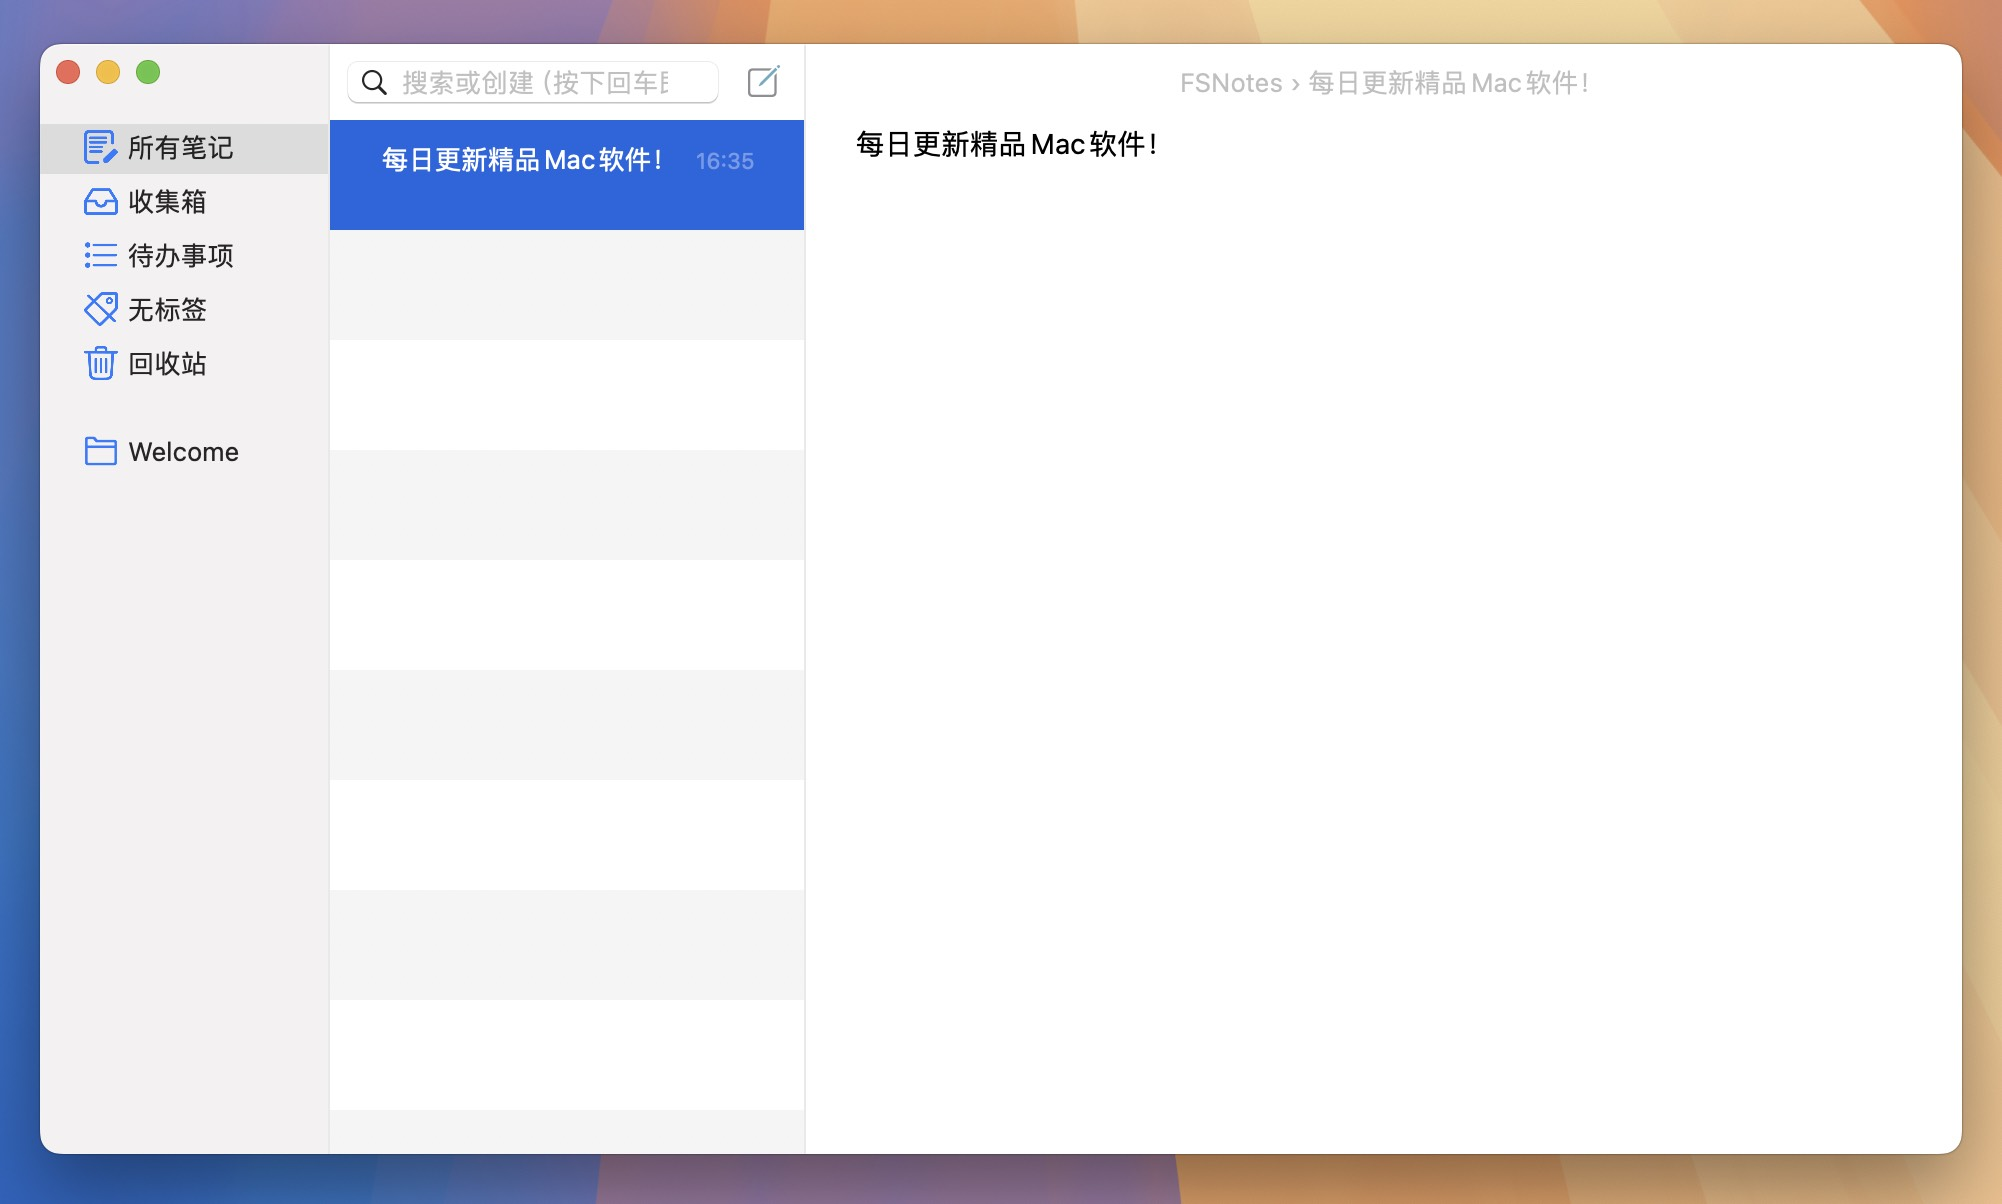Click the green fullscreen window button
Viewport: 2002px width, 1204px height.
pos(148,72)
